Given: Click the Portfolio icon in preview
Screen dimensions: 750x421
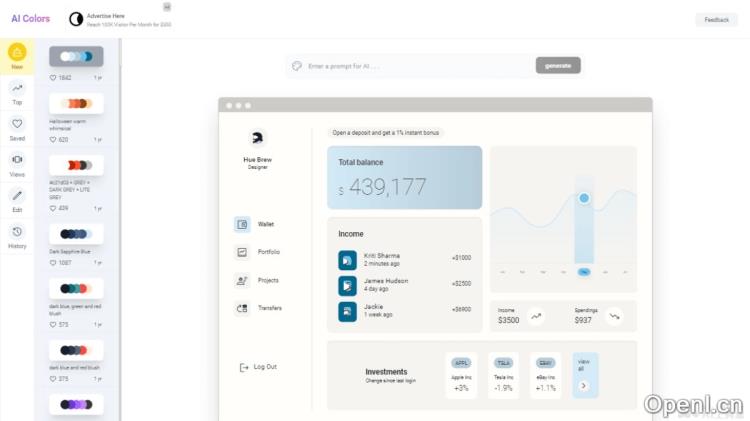Looking at the screenshot, I should [242, 252].
